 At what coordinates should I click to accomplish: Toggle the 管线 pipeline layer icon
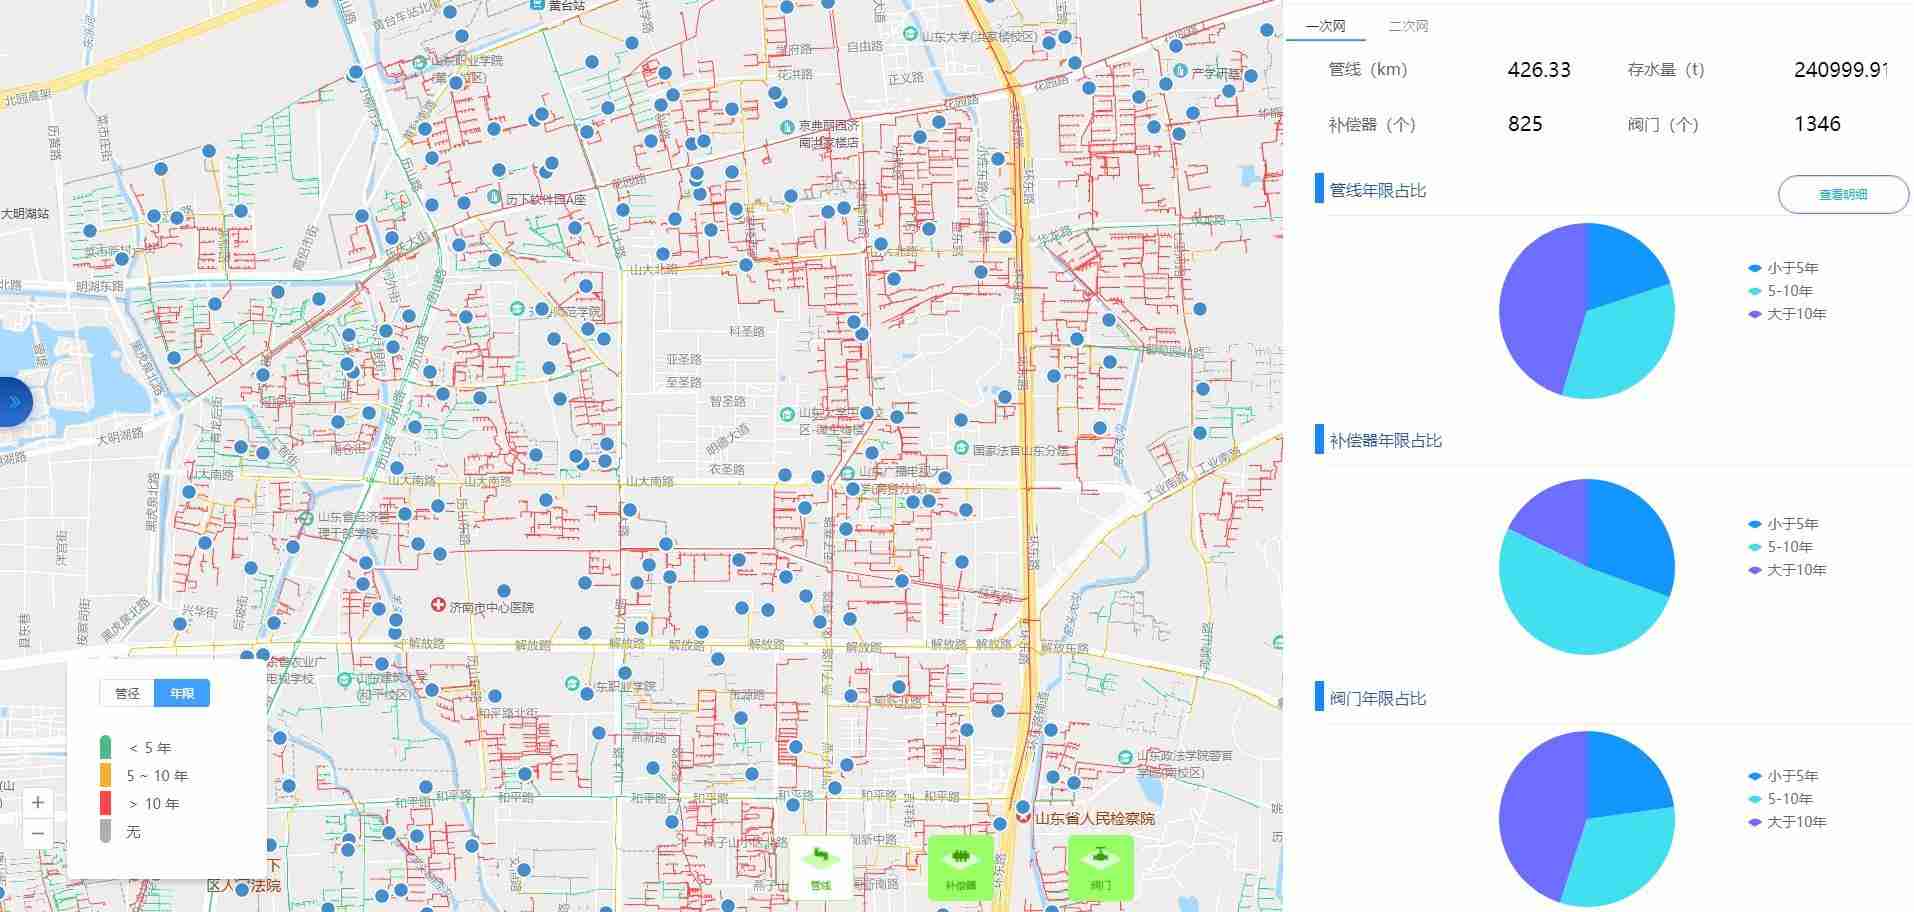click(820, 866)
